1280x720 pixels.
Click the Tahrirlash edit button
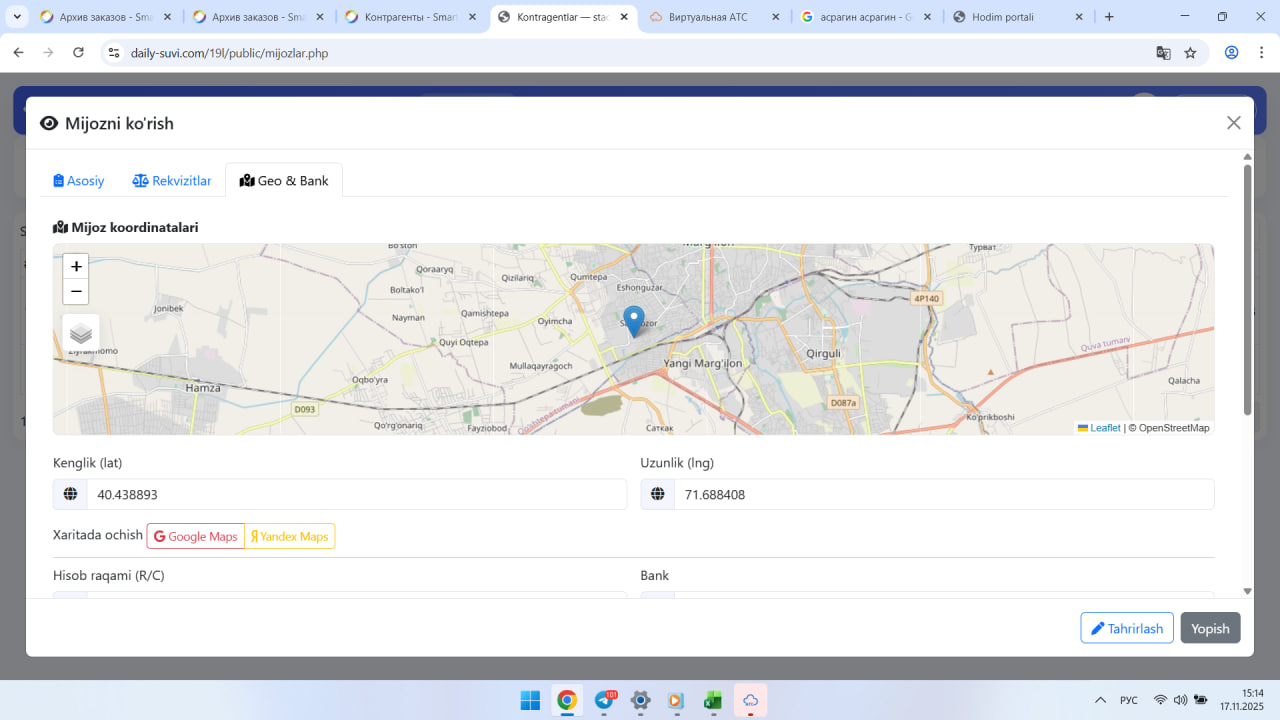click(x=1126, y=628)
